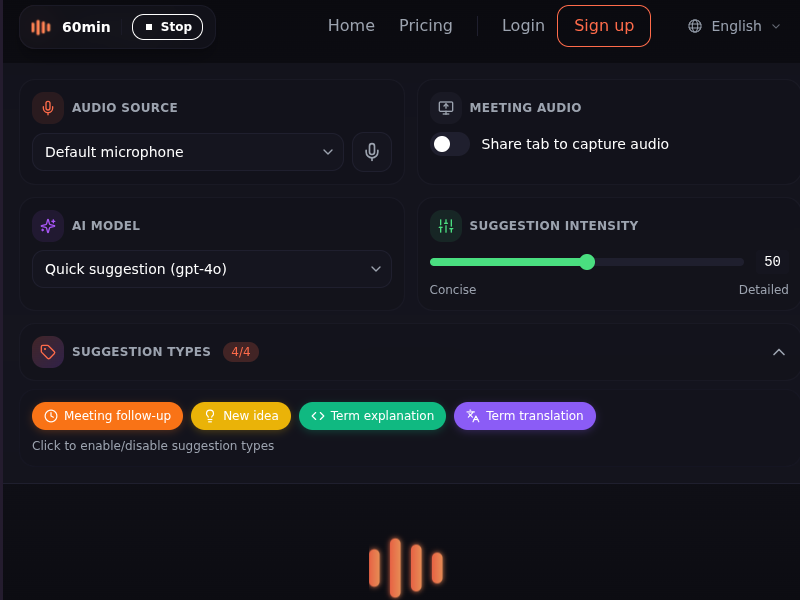Click the AI Model sparkle icon
This screenshot has height=600, width=800.
pyautogui.click(x=48, y=226)
